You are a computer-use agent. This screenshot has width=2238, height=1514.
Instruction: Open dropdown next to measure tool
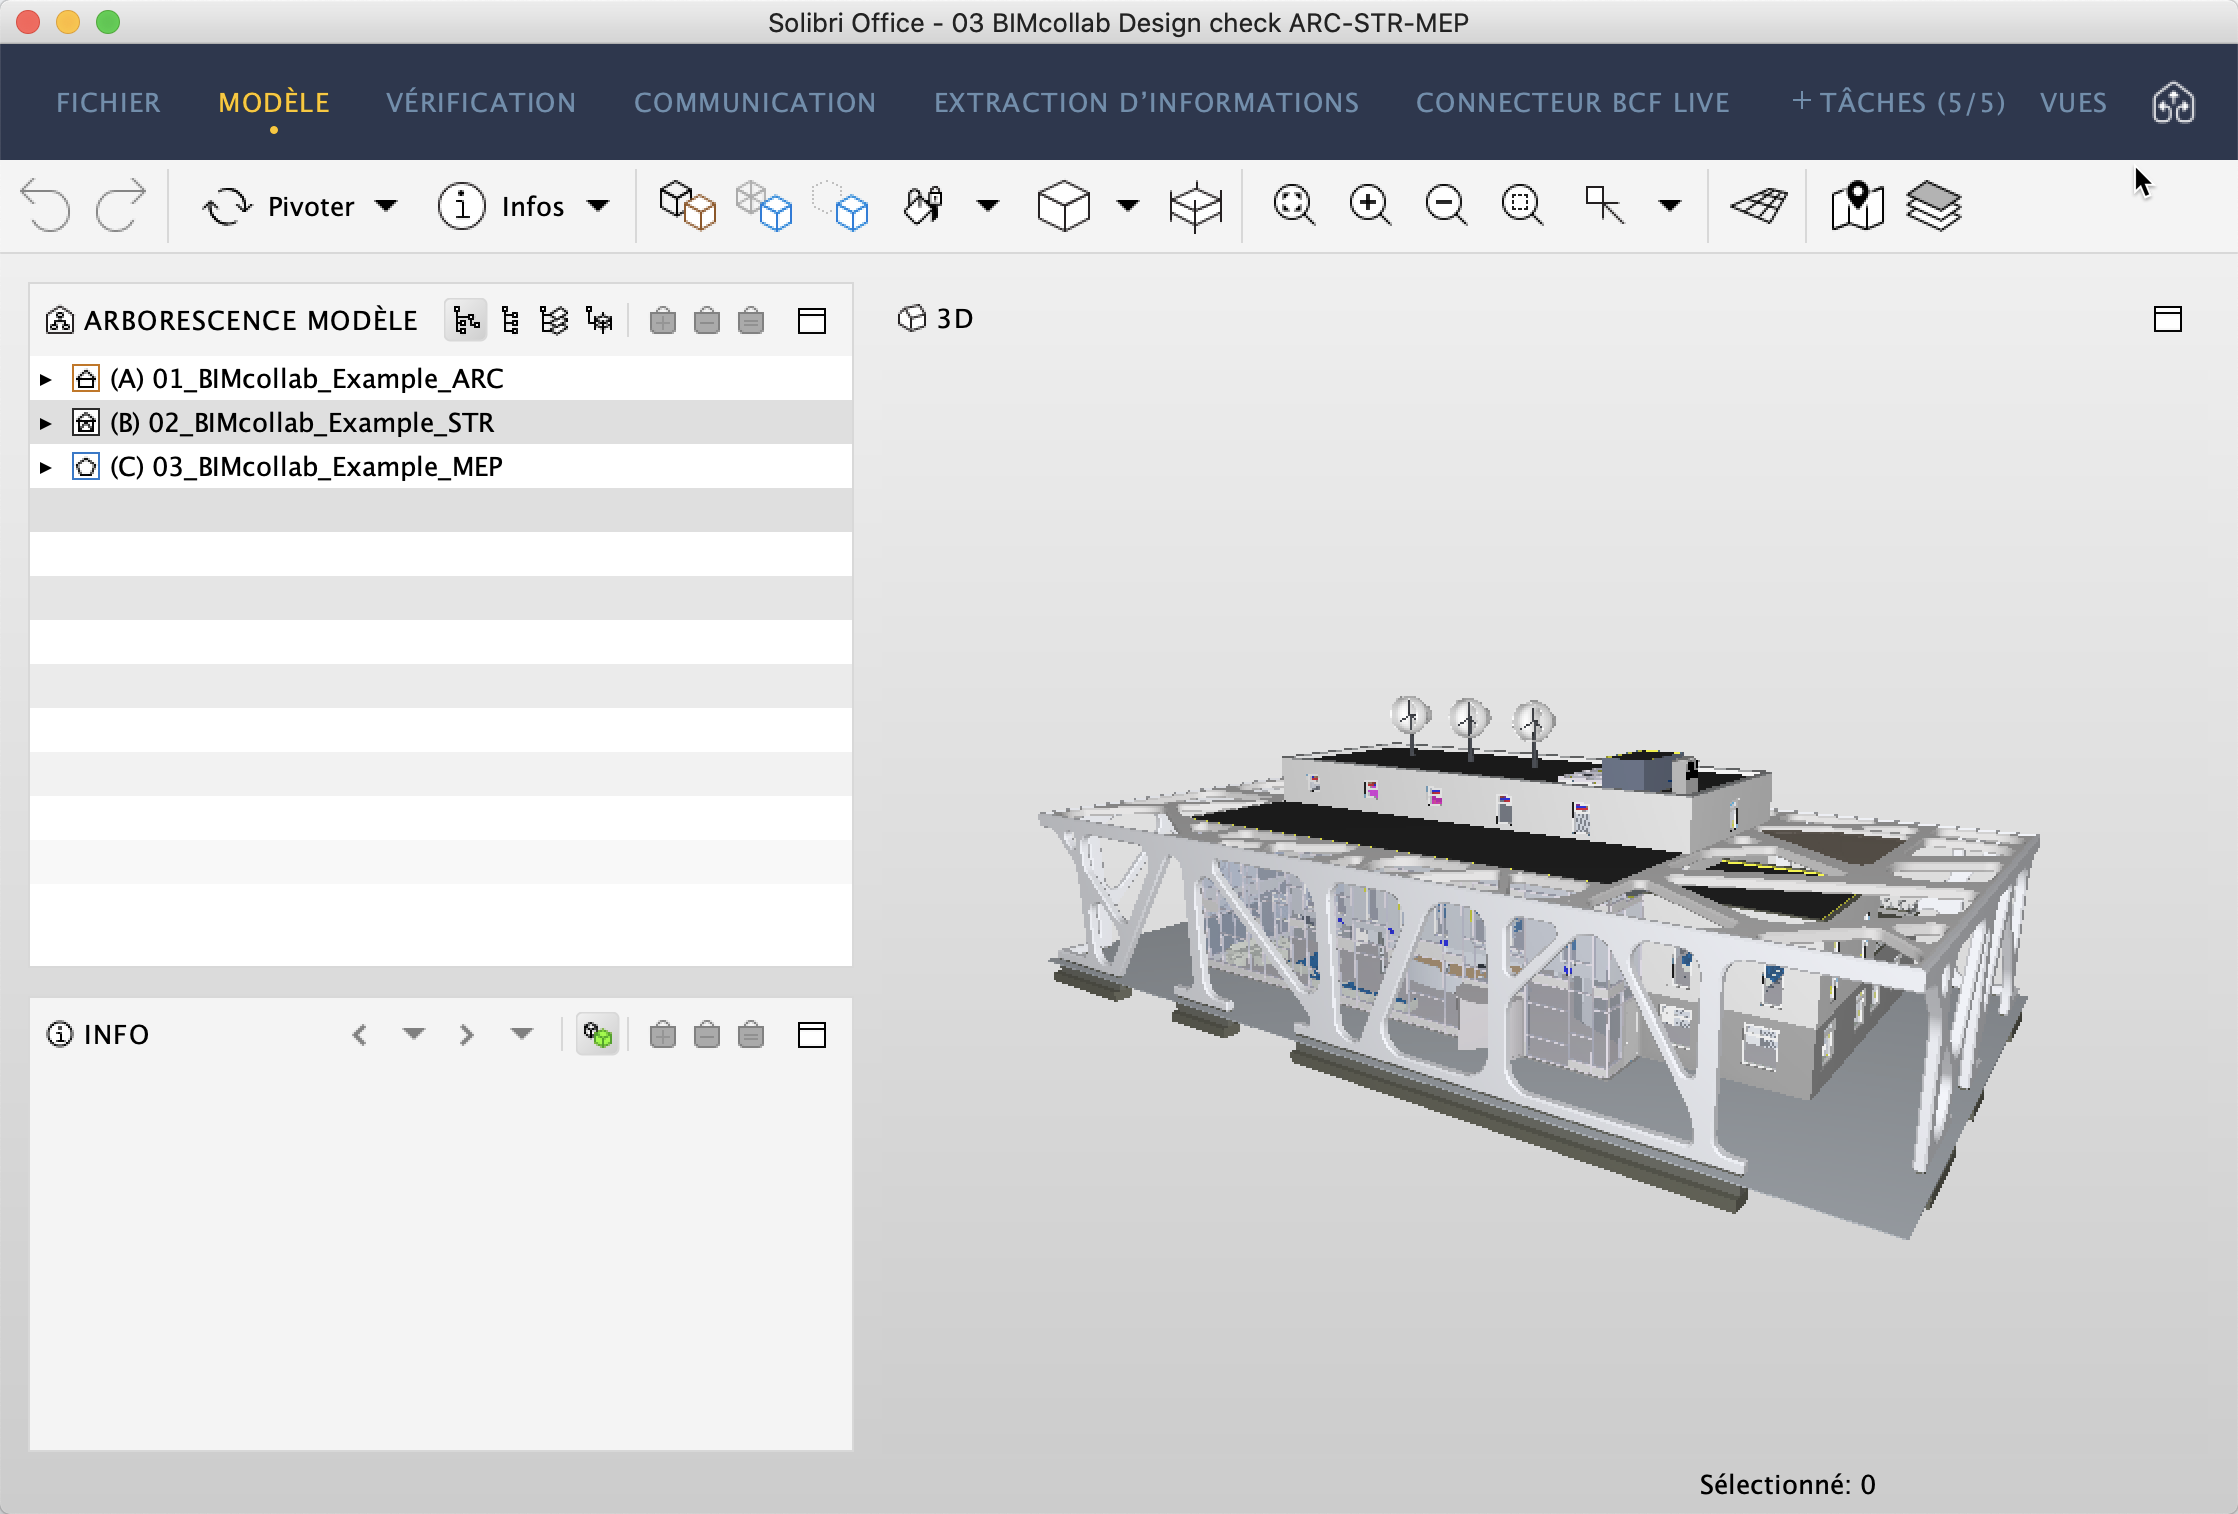coord(1670,206)
